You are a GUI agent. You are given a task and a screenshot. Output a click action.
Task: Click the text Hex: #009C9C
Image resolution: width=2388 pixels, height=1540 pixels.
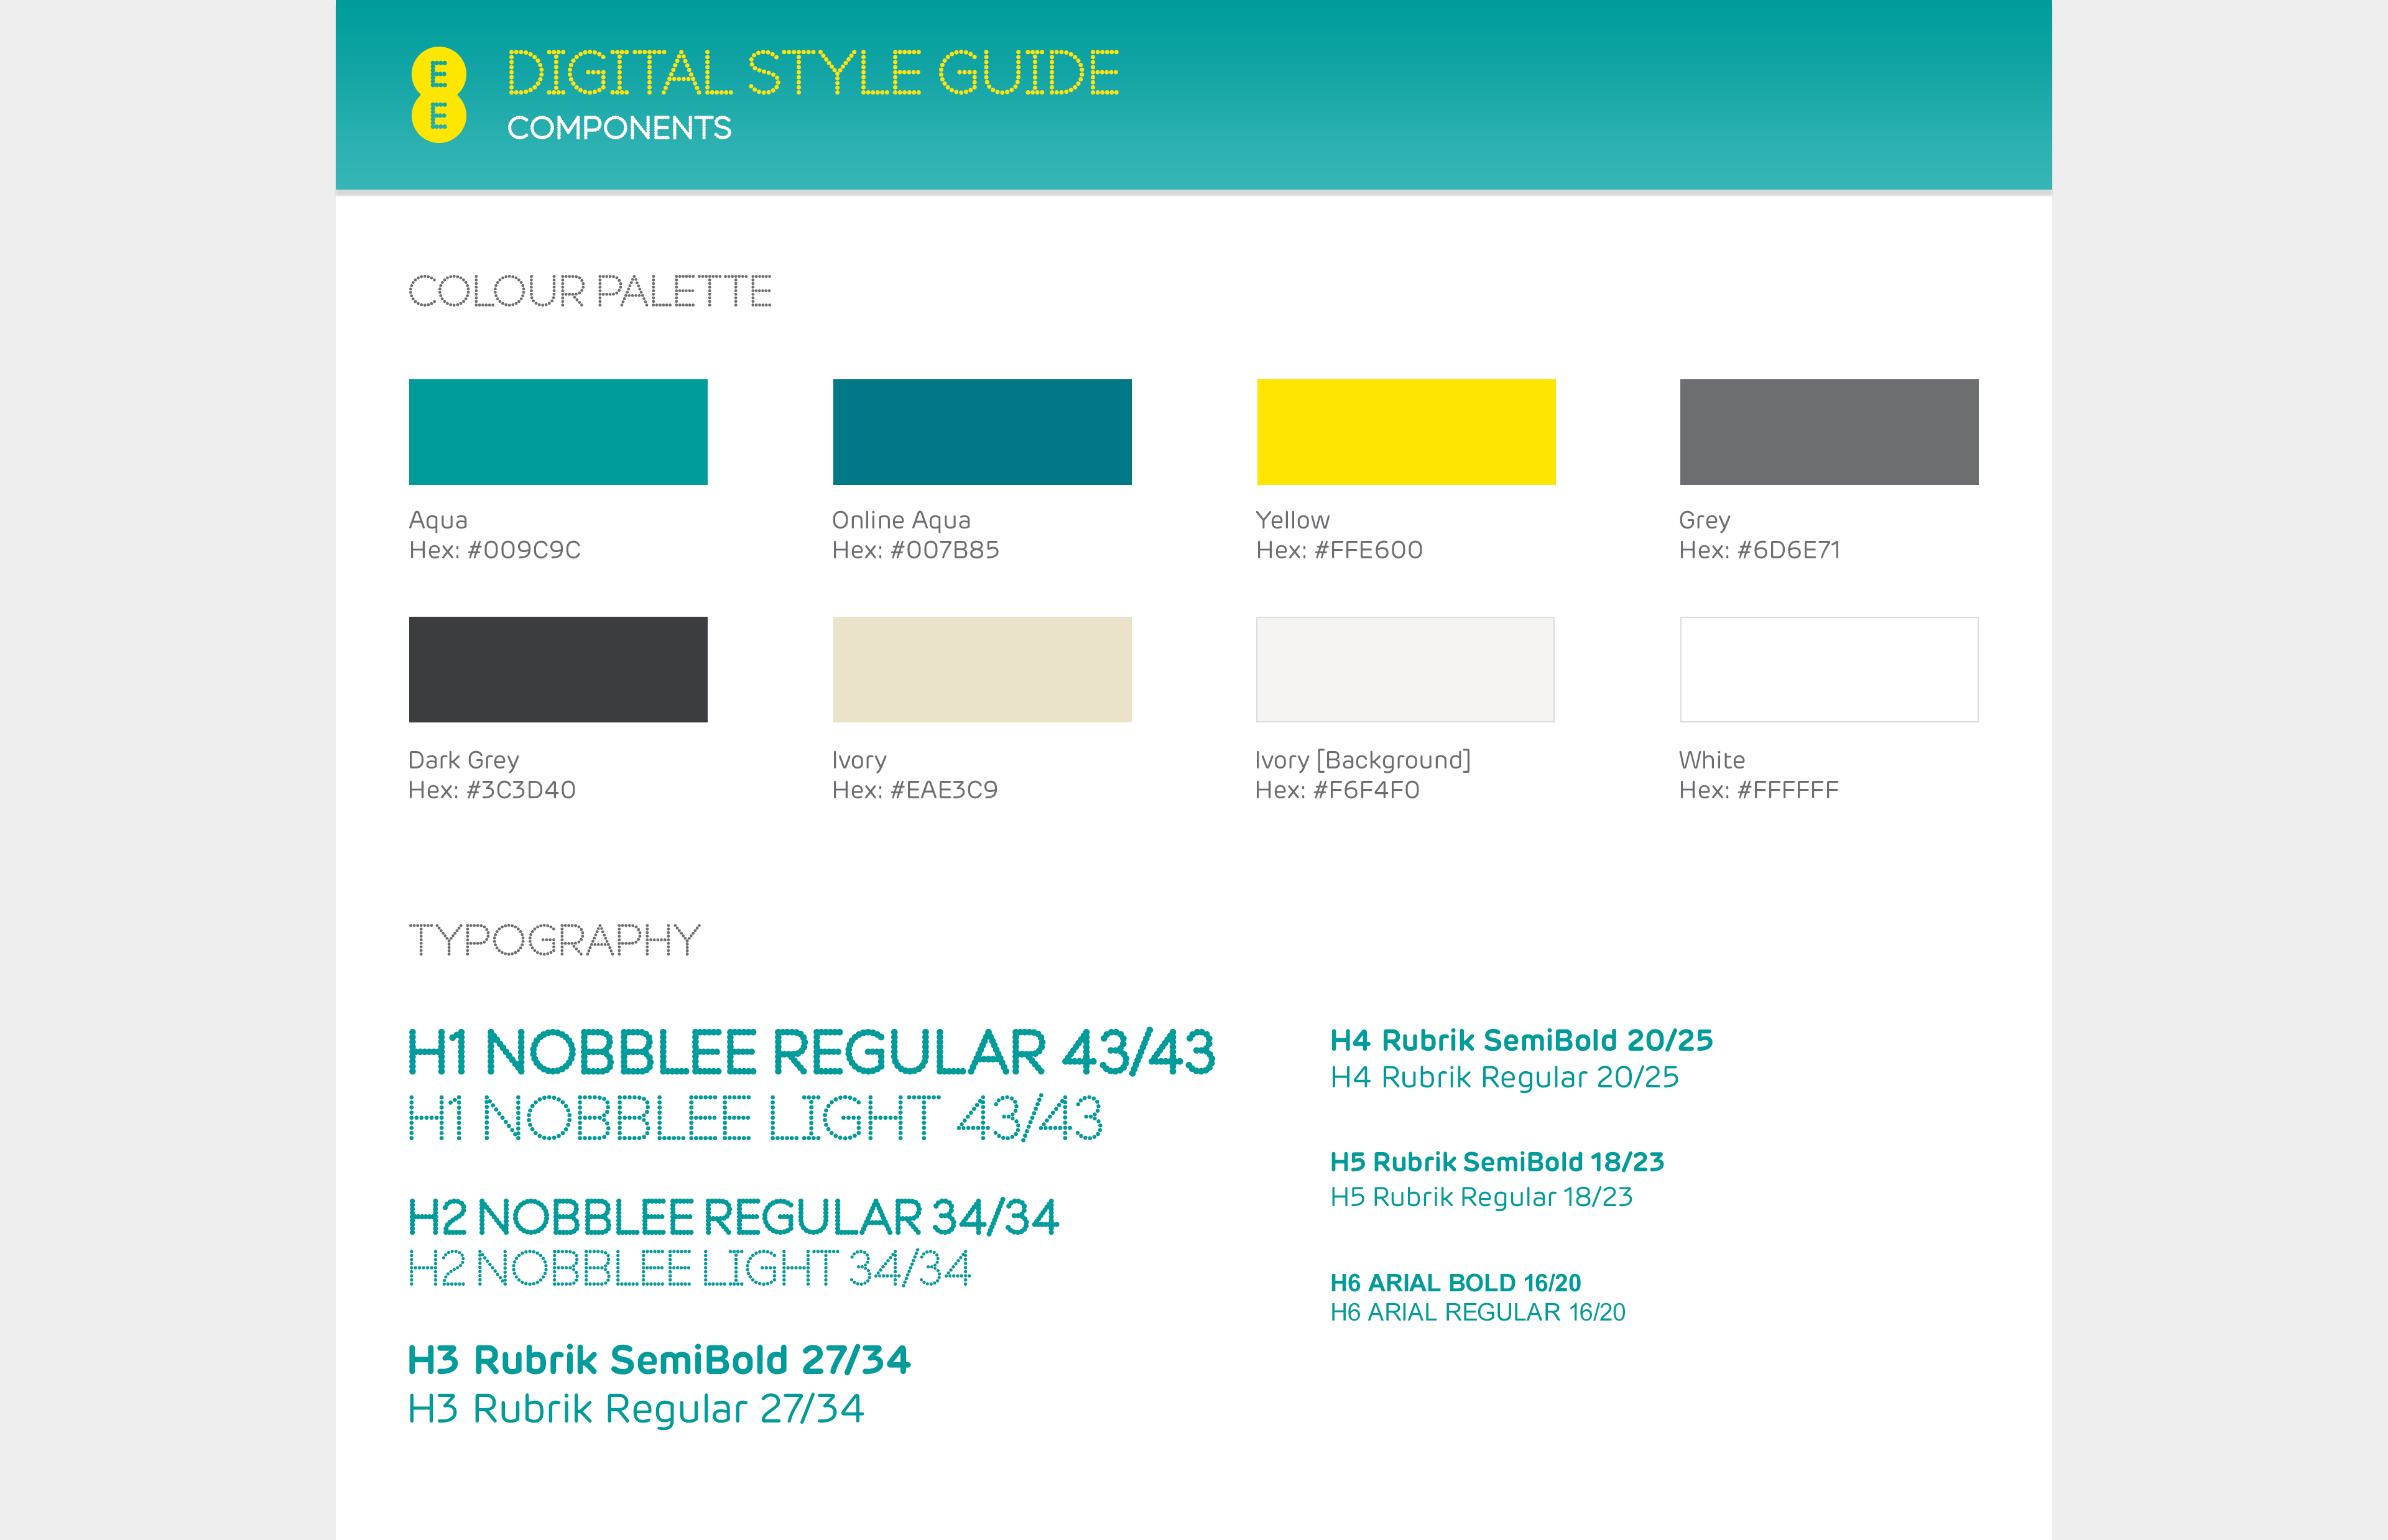[495, 550]
